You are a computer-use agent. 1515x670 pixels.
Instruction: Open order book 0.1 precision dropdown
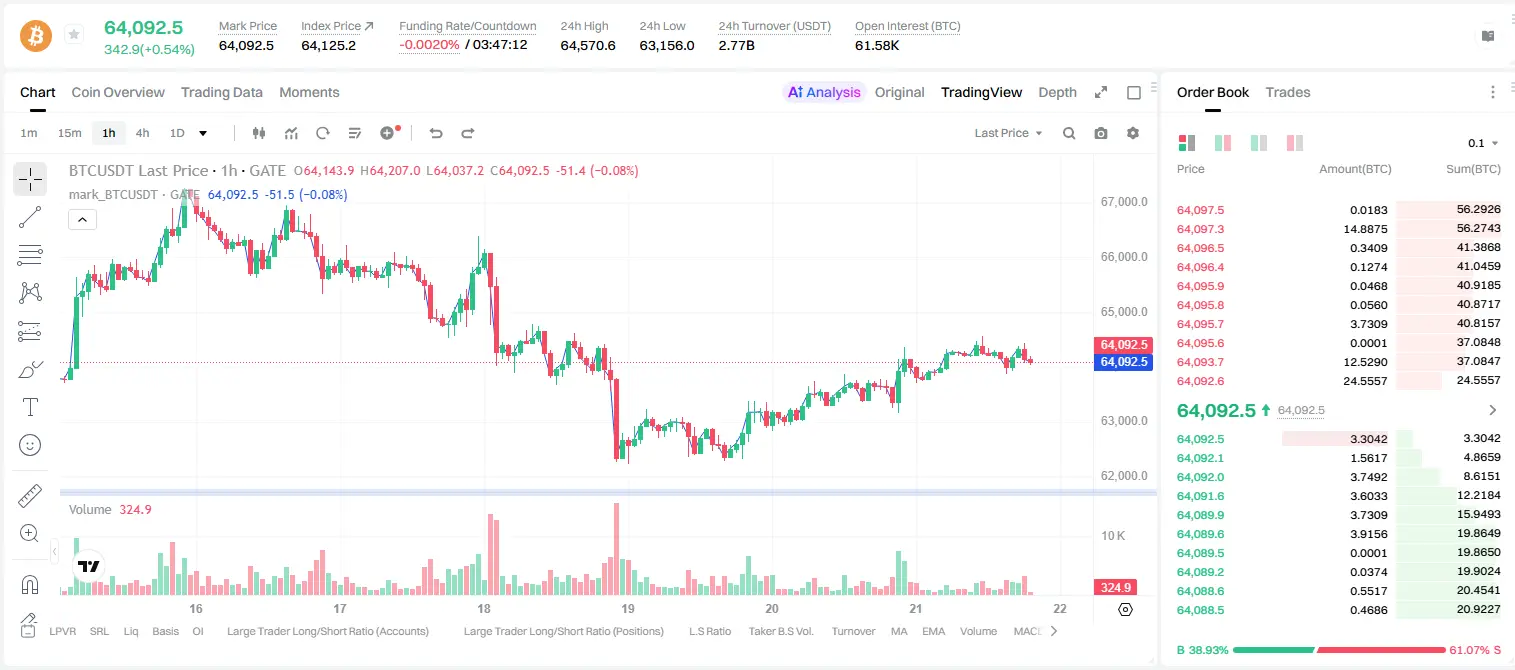tap(1483, 143)
